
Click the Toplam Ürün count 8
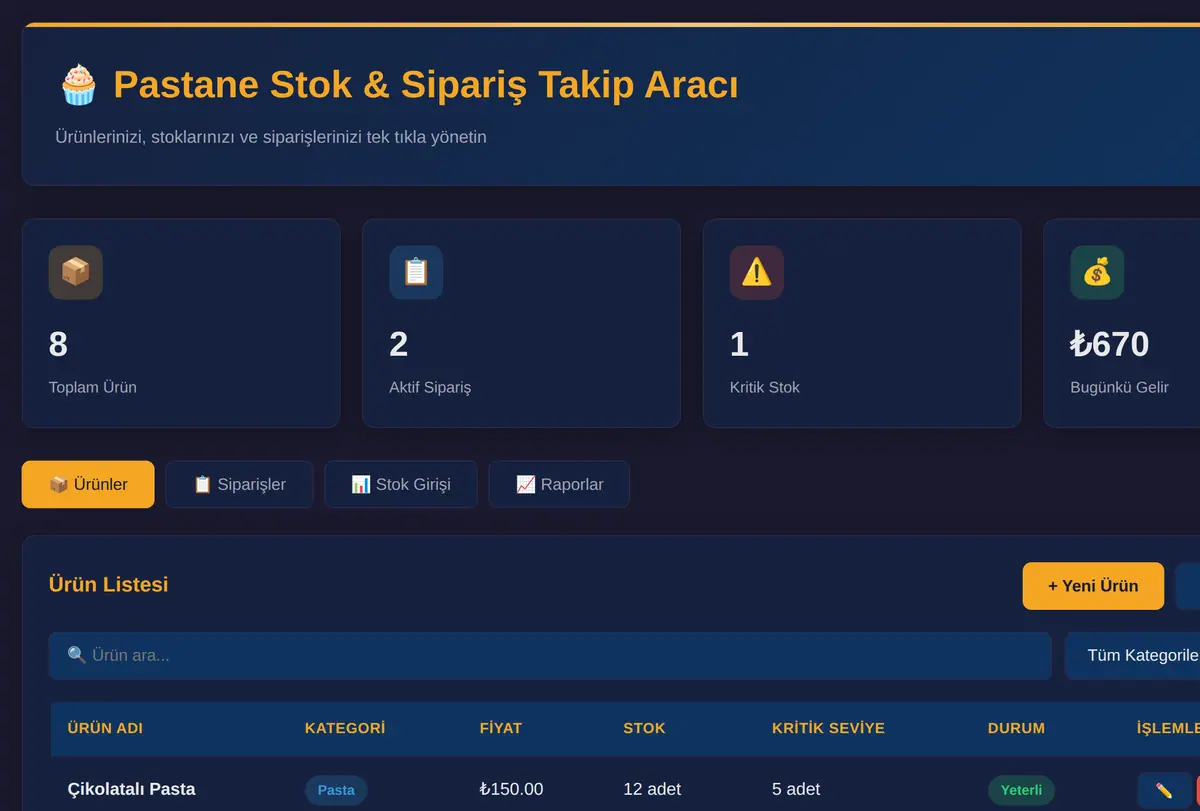coord(58,344)
